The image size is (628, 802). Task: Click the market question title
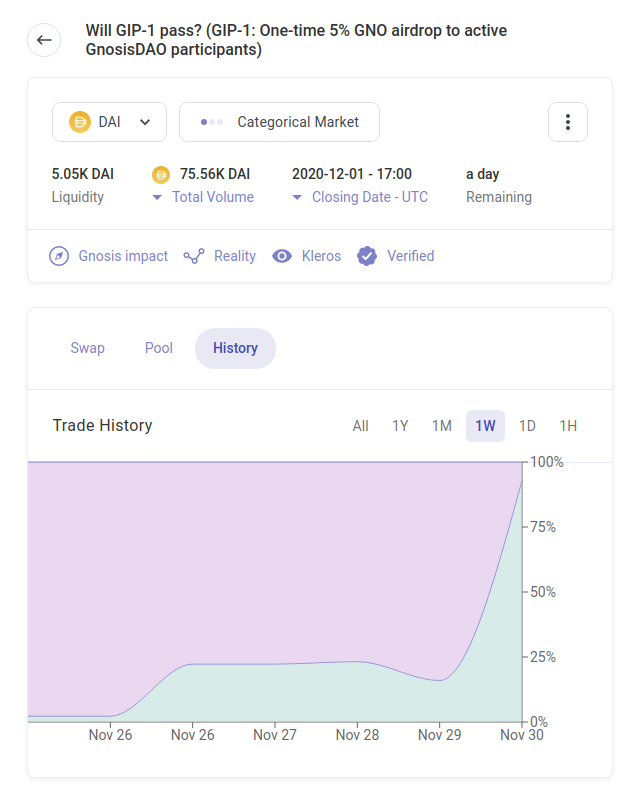pyautogui.click(x=296, y=40)
